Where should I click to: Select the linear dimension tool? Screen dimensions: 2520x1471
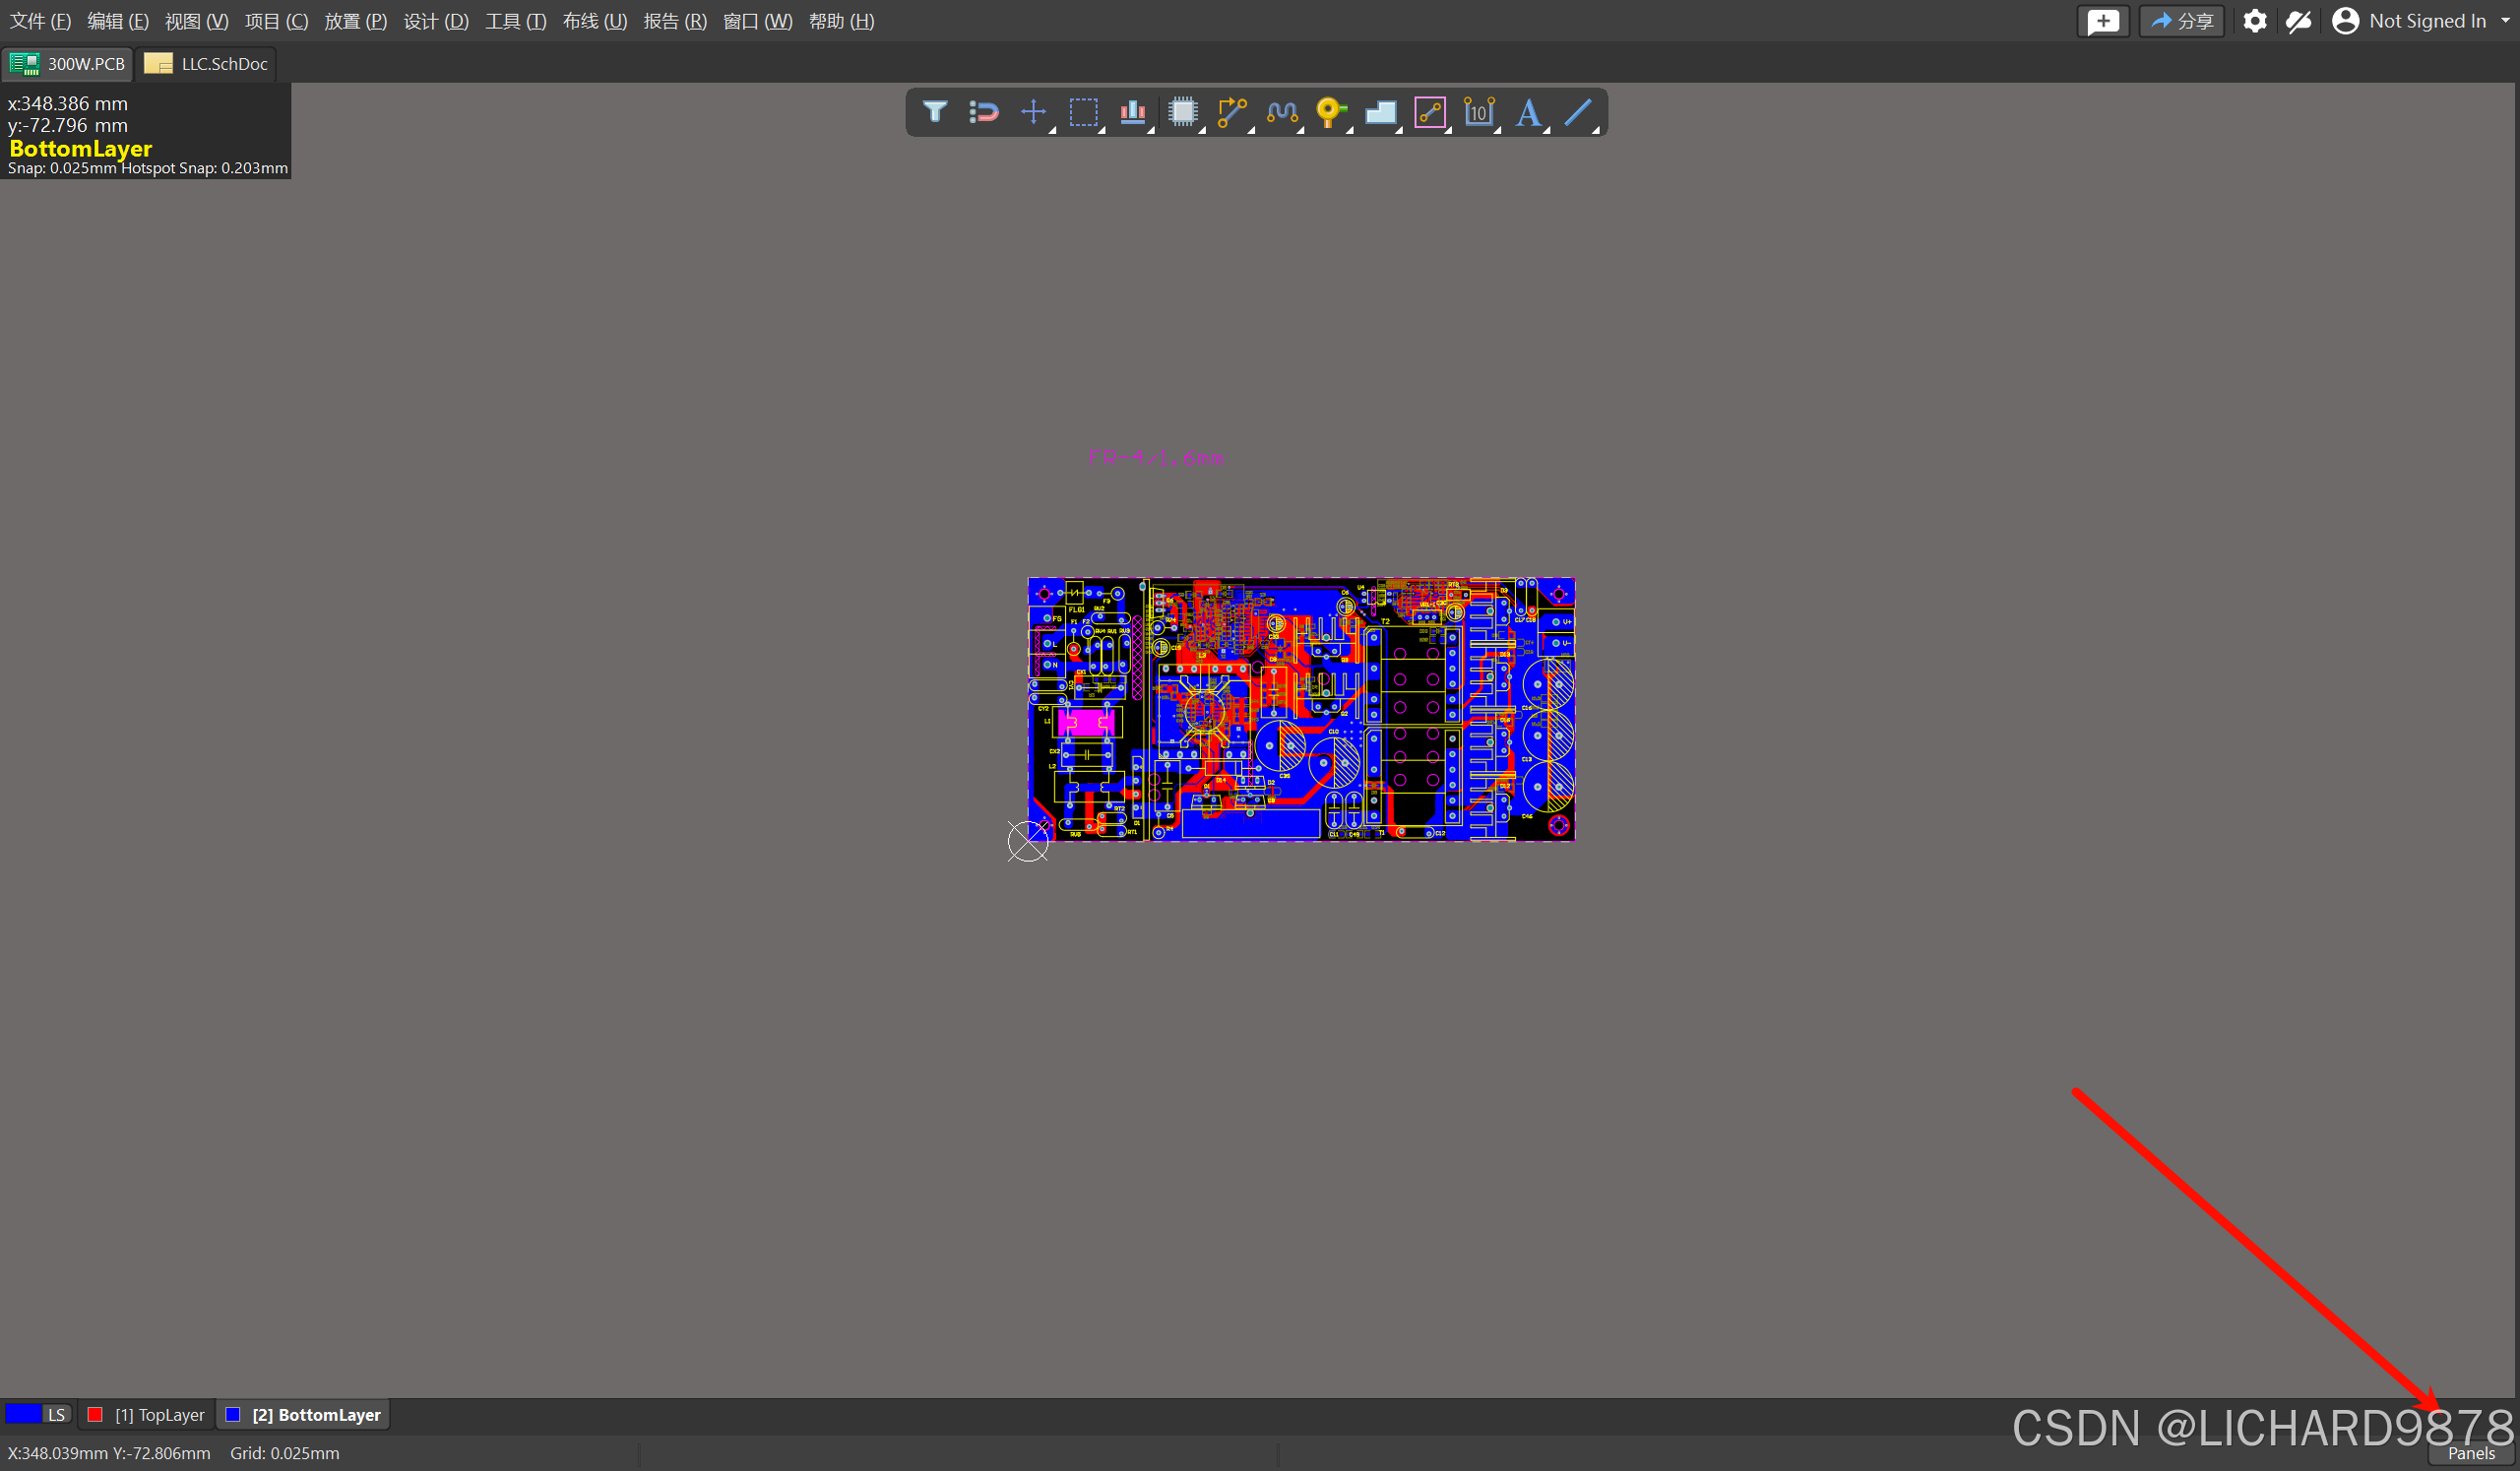click(x=1478, y=112)
